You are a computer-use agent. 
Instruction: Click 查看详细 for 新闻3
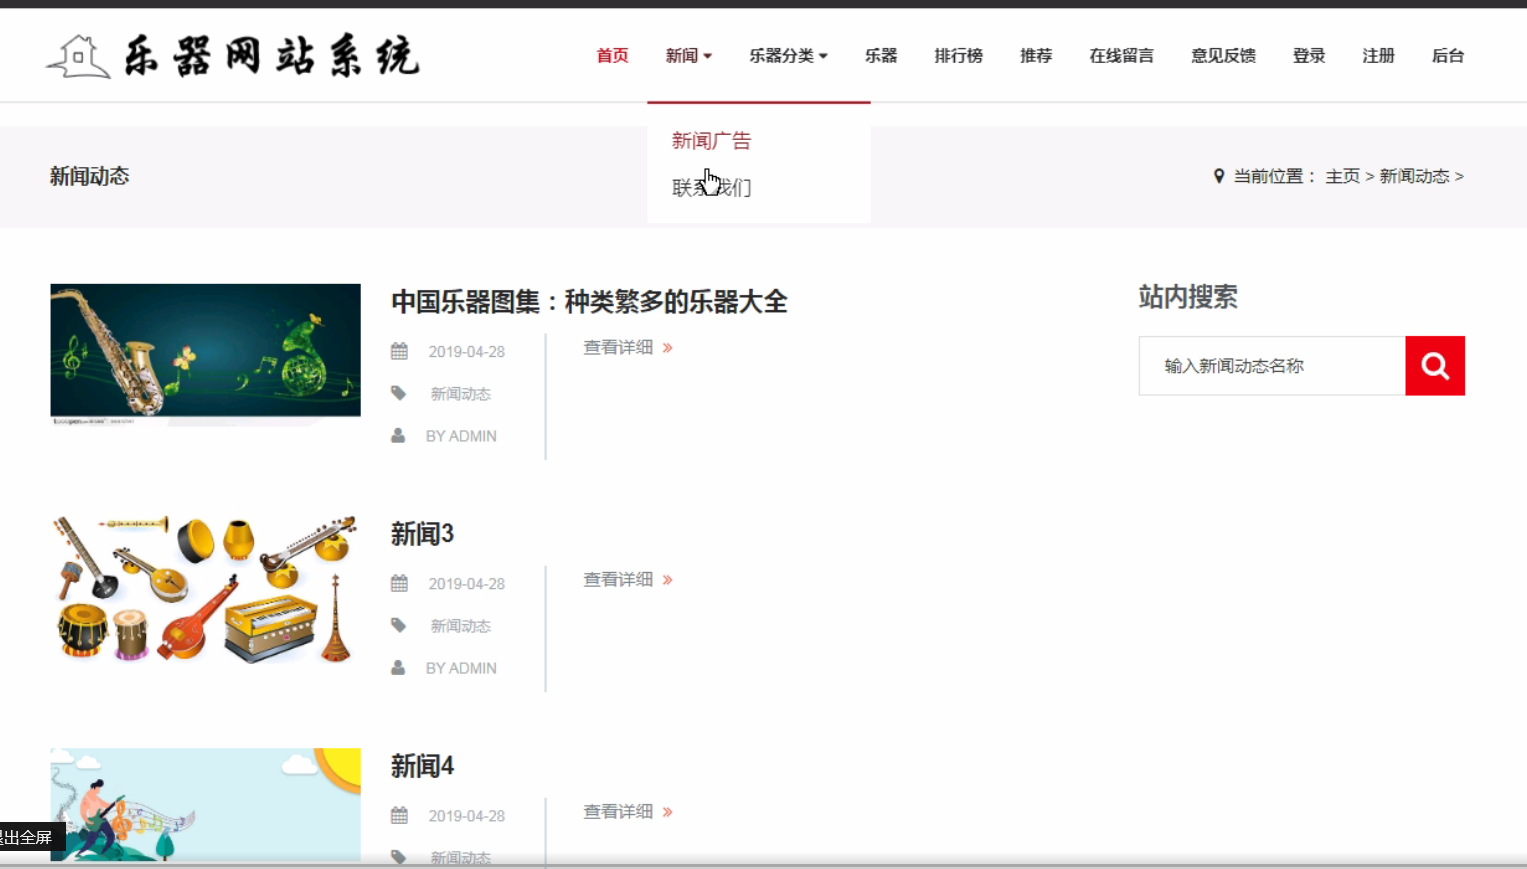(628, 580)
